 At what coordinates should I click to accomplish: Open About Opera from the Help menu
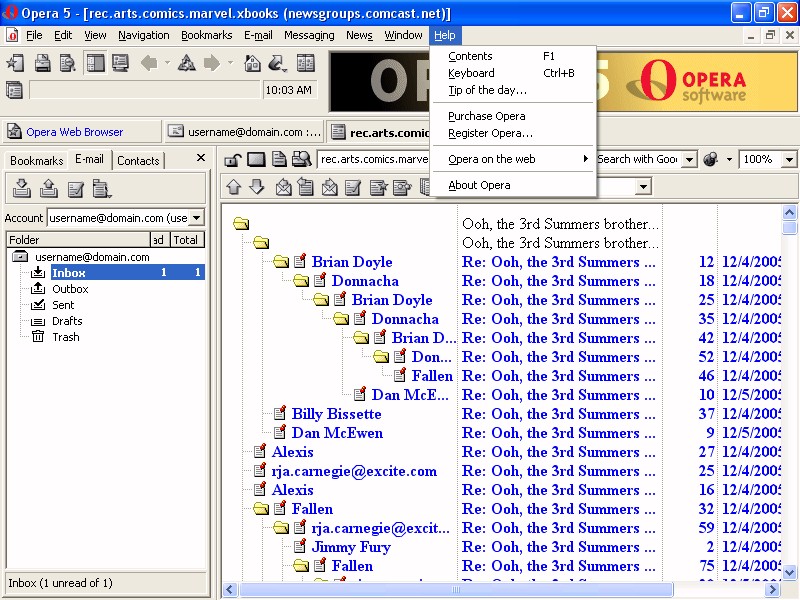tap(513, 185)
